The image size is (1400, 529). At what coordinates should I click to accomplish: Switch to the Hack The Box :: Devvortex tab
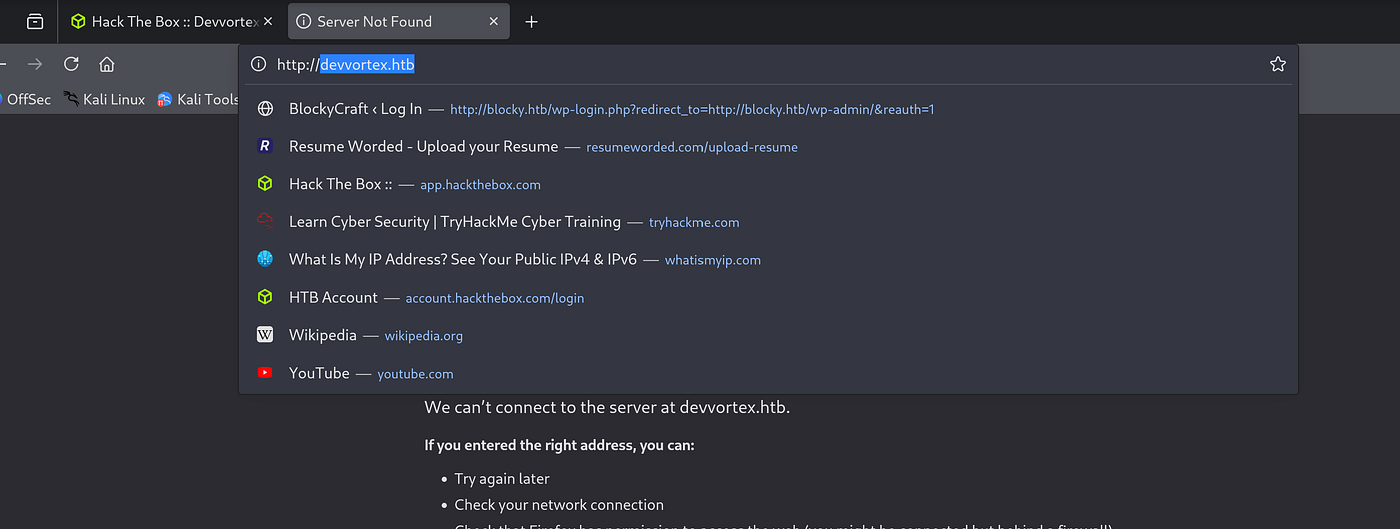[x=171, y=21]
